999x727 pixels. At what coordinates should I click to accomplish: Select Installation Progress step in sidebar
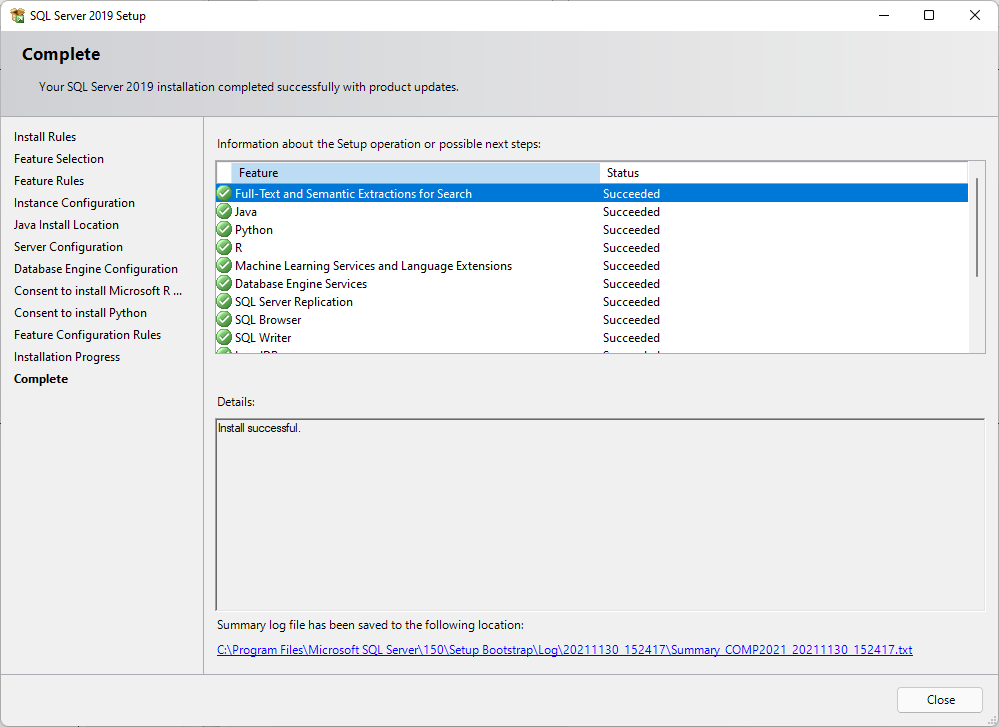click(x=67, y=357)
